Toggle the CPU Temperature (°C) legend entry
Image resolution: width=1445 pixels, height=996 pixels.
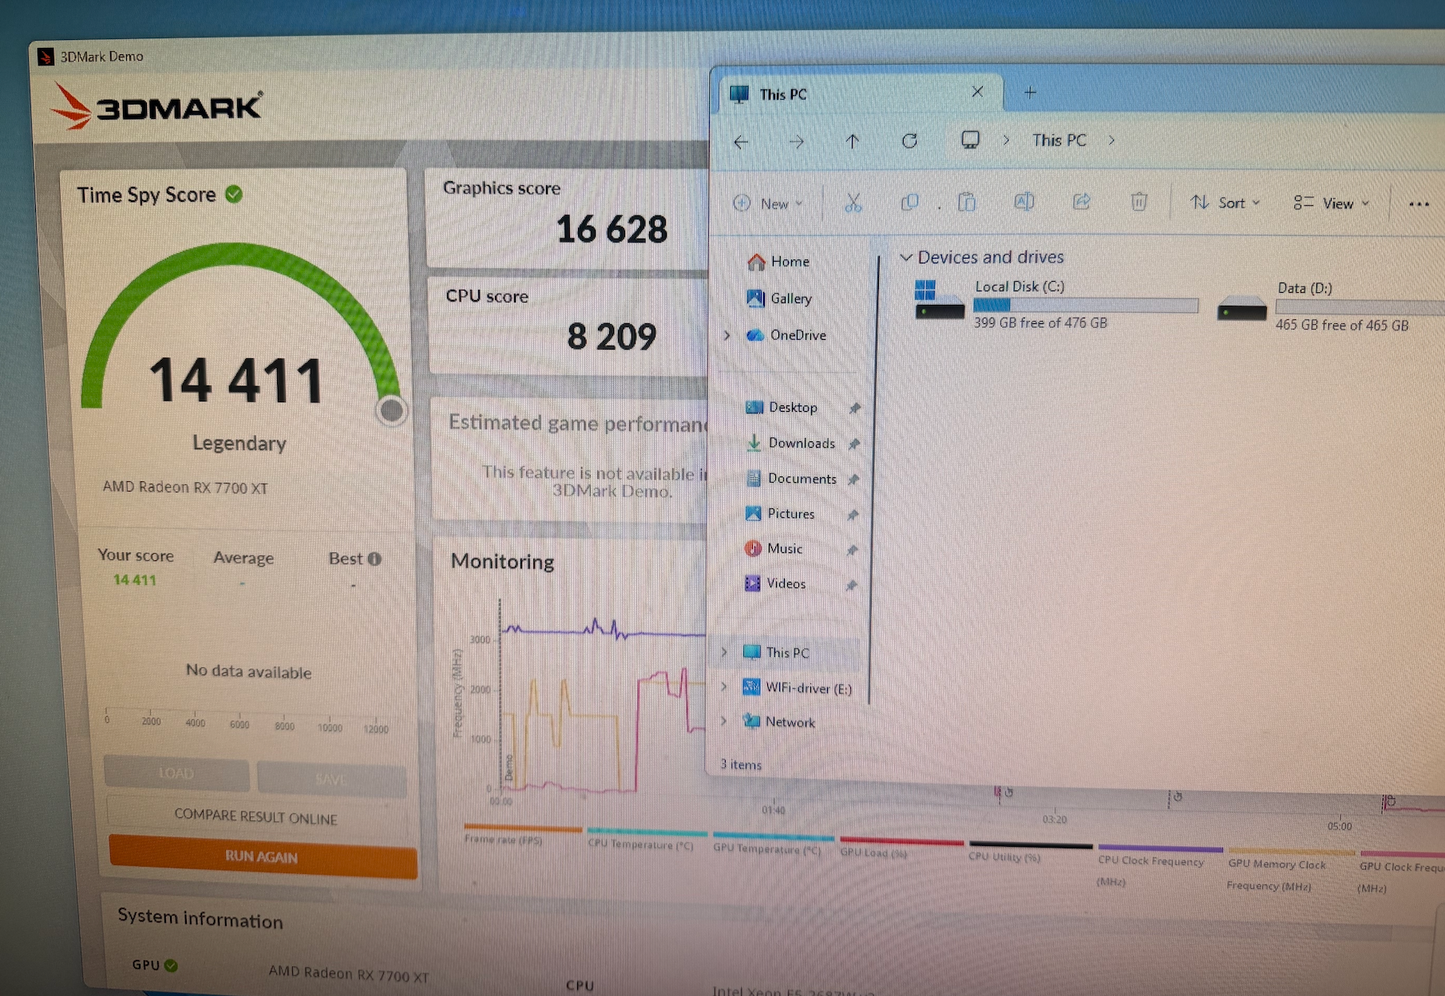[645, 838]
